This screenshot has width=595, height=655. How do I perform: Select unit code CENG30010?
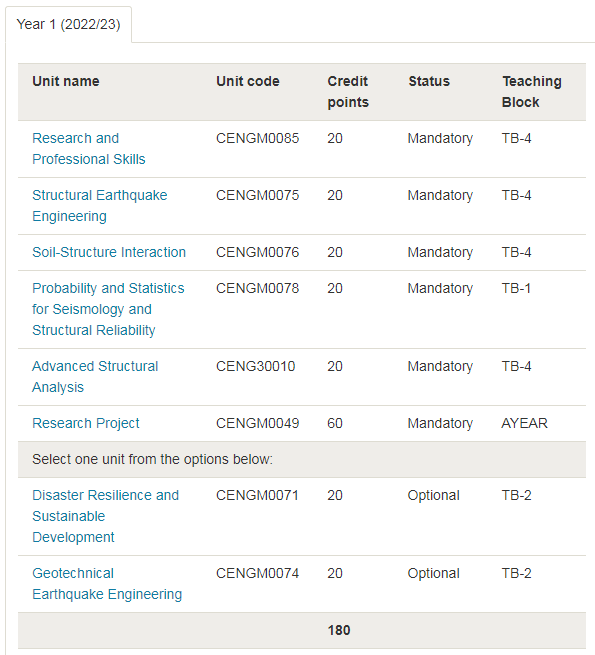[x=255, y=366]
